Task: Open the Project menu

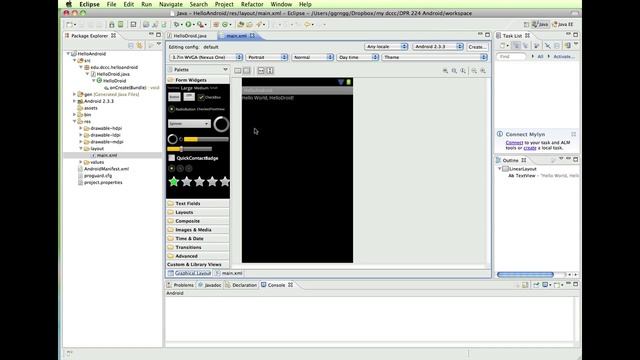Action: click(x=224, y=4)
